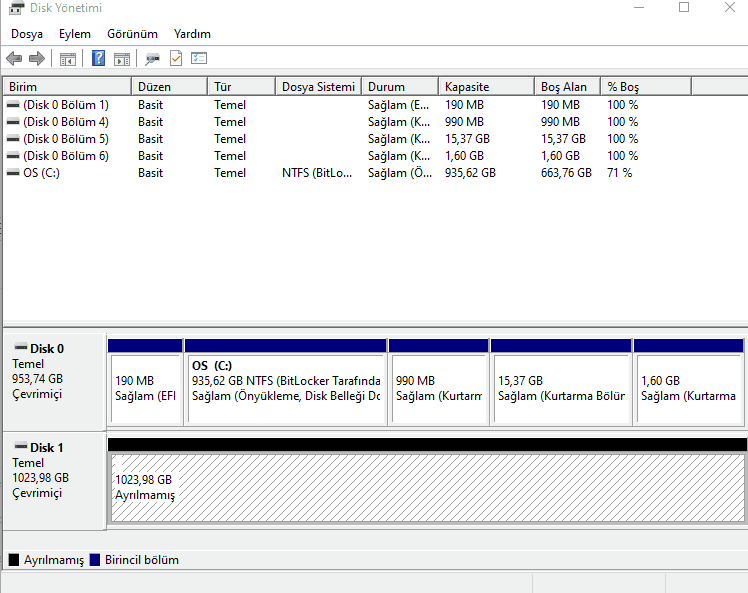The width and height of the screenshot is (748, 593).
Task: Click the 15,37 GB capacity cell in the list
Action: click(x=468, y=139)
